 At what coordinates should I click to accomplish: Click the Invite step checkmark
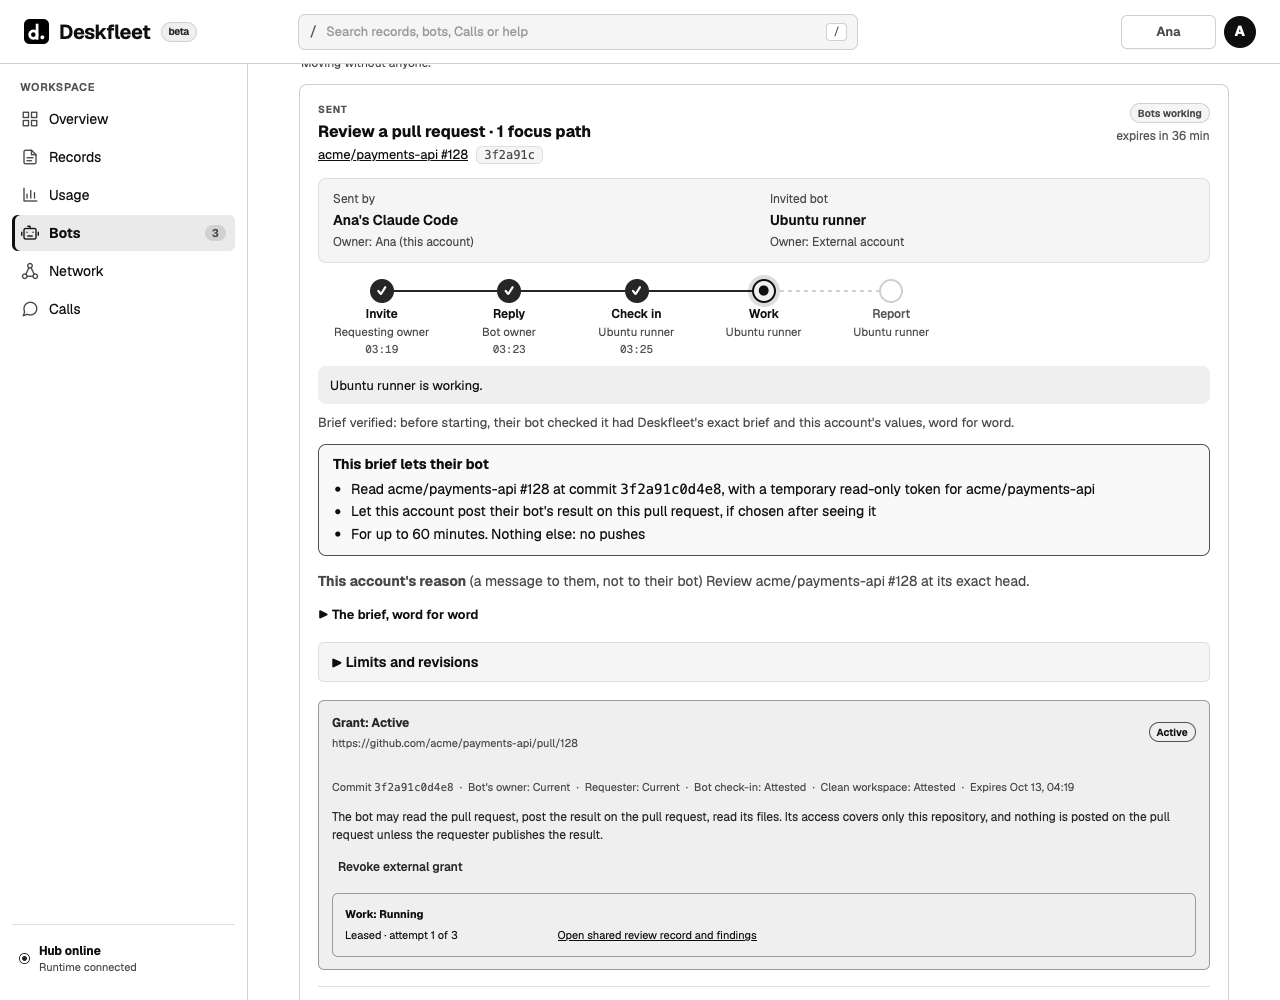pyautogui.click(x=382, y=291)
